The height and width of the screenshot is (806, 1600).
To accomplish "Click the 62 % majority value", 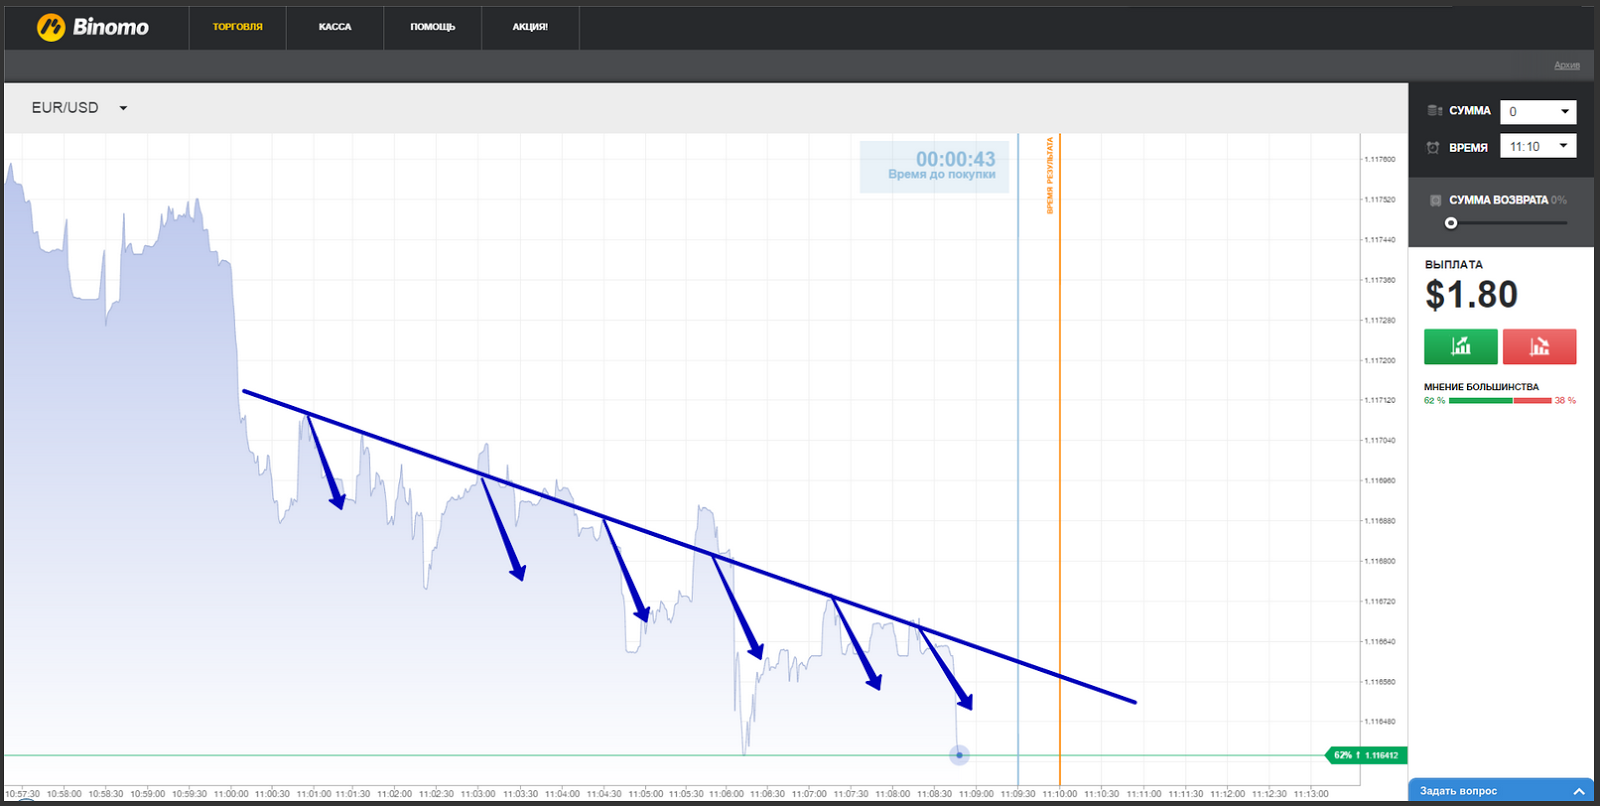I will [x=1434, y=401].
